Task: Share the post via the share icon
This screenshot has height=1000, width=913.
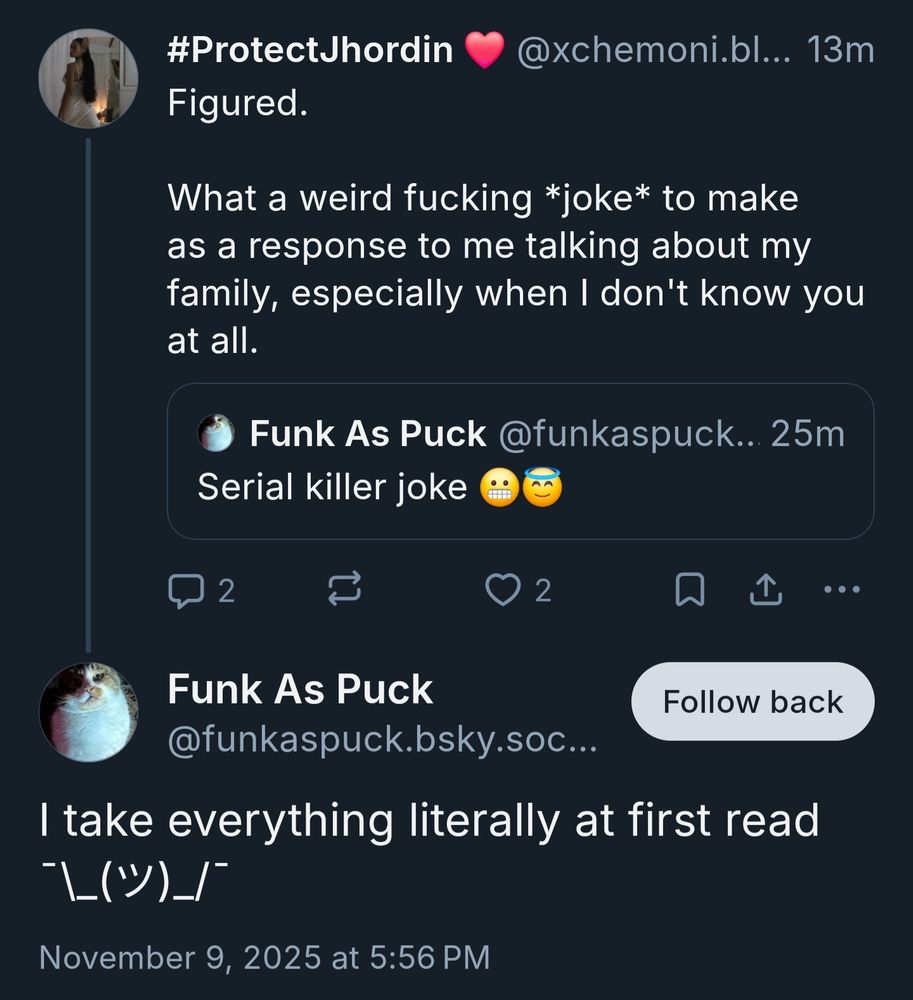Action: [x=766, y=589]
